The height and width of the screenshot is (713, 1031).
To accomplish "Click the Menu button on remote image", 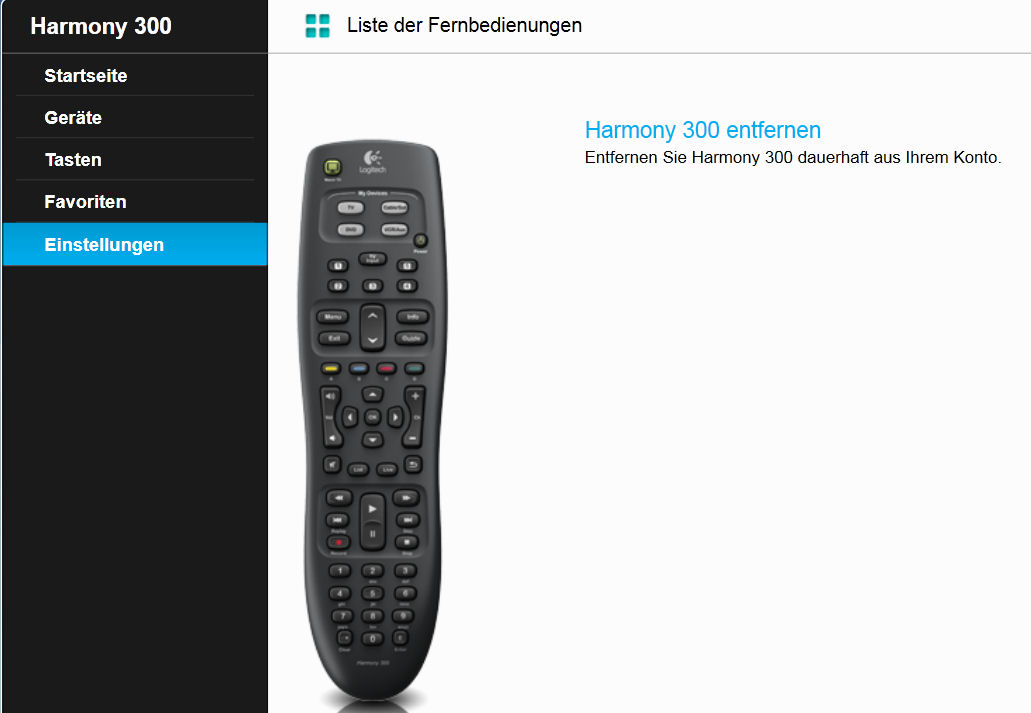I will pos(333,317).
